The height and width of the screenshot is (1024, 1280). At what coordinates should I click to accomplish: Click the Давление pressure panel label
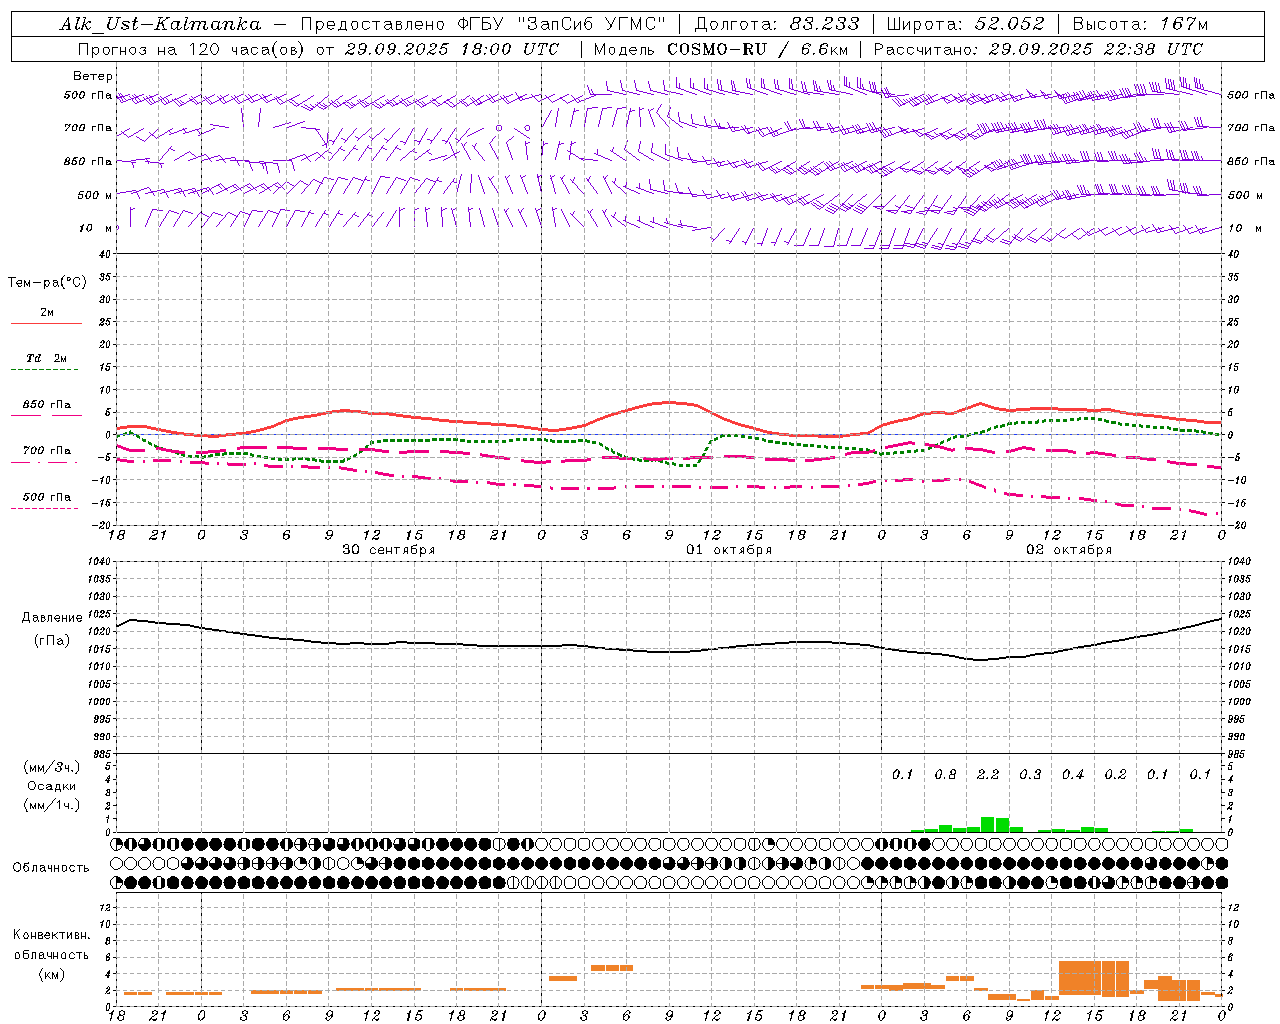click(52, 618)
